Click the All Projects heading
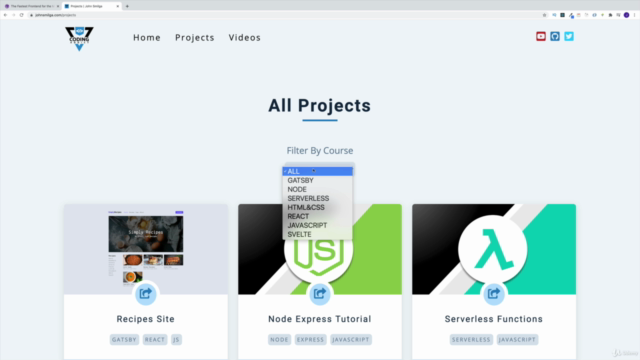 click(x=320, y=106)
